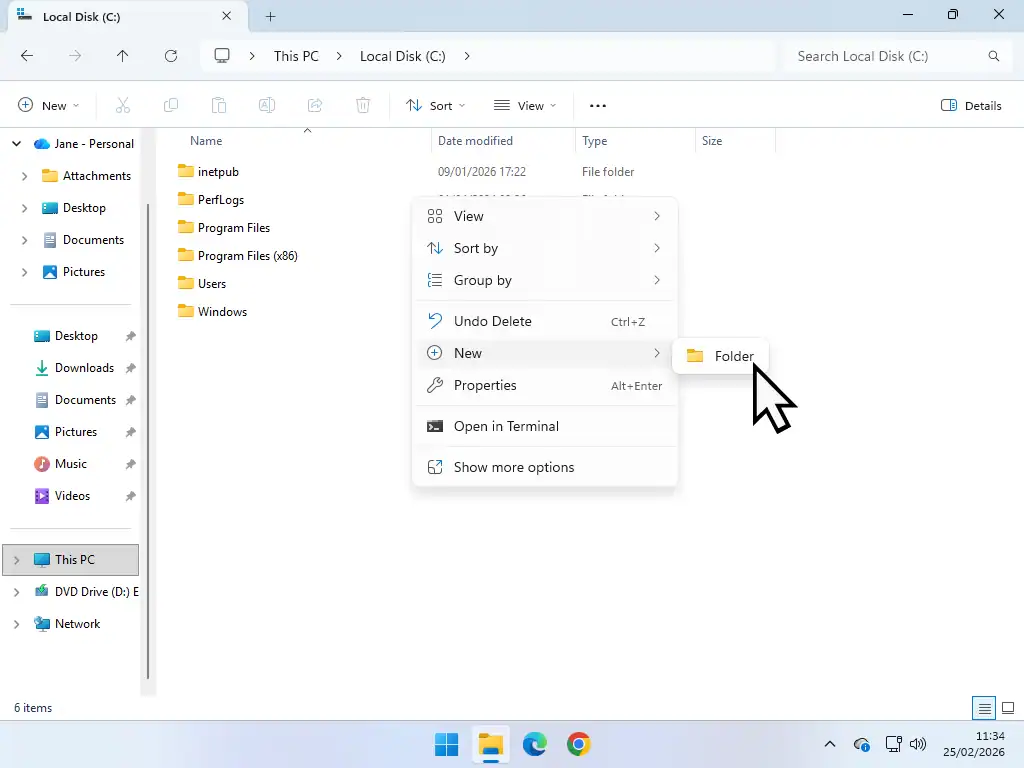This screenshot has width=1024, height=768.
Task: Open the See more ellipsis menu
Action: click(598, 105)
